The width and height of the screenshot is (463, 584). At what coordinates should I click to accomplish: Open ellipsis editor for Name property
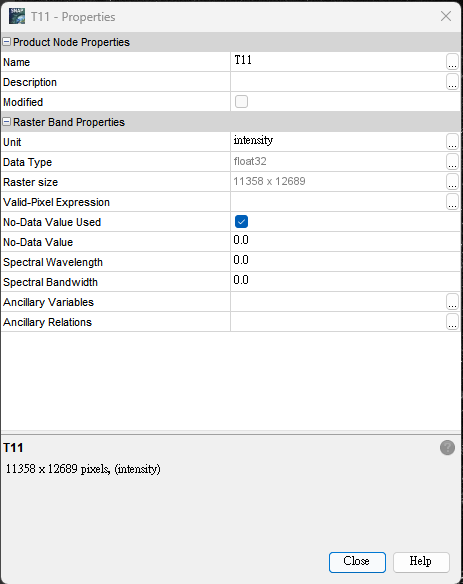click(x=452, y=61)
